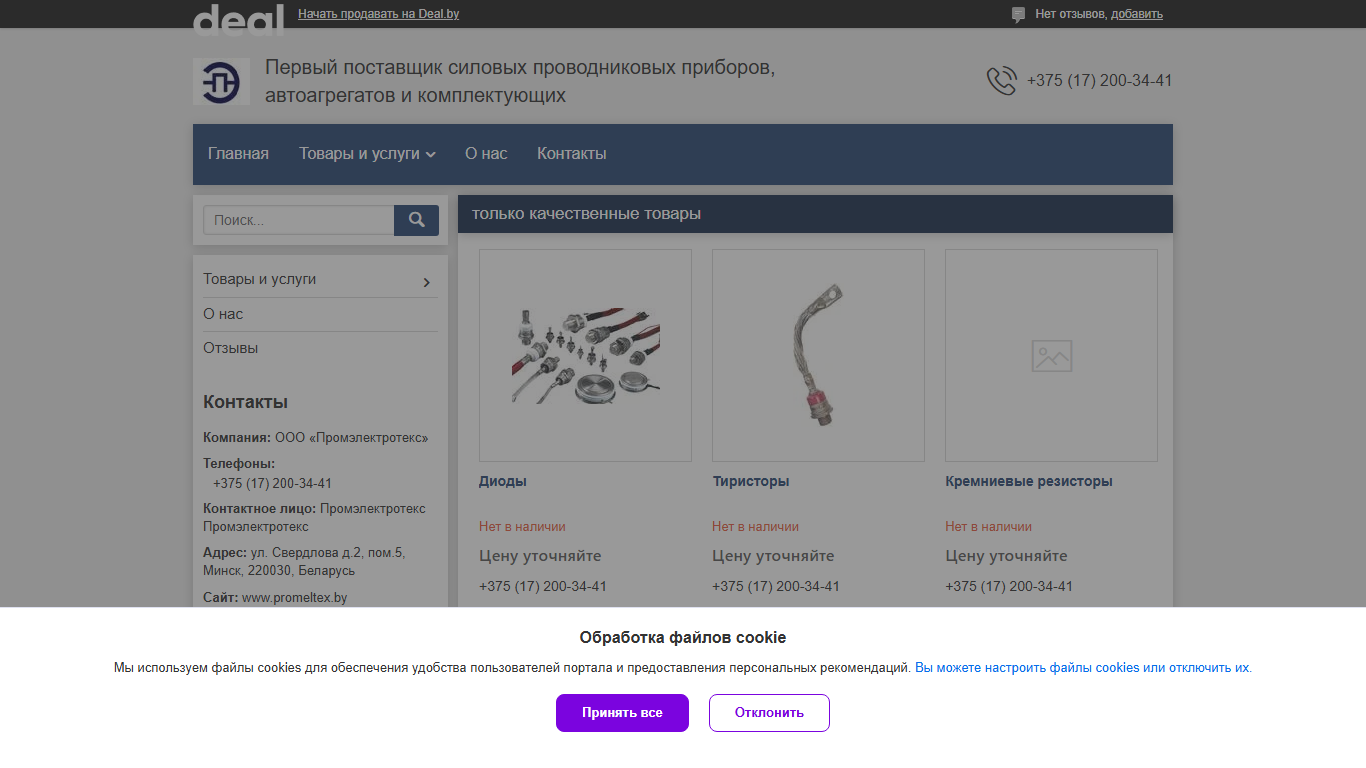Open the Кремниевые резисторы title link
The height and width of the screenshot is (768, 1366).
click(1029, 481)
